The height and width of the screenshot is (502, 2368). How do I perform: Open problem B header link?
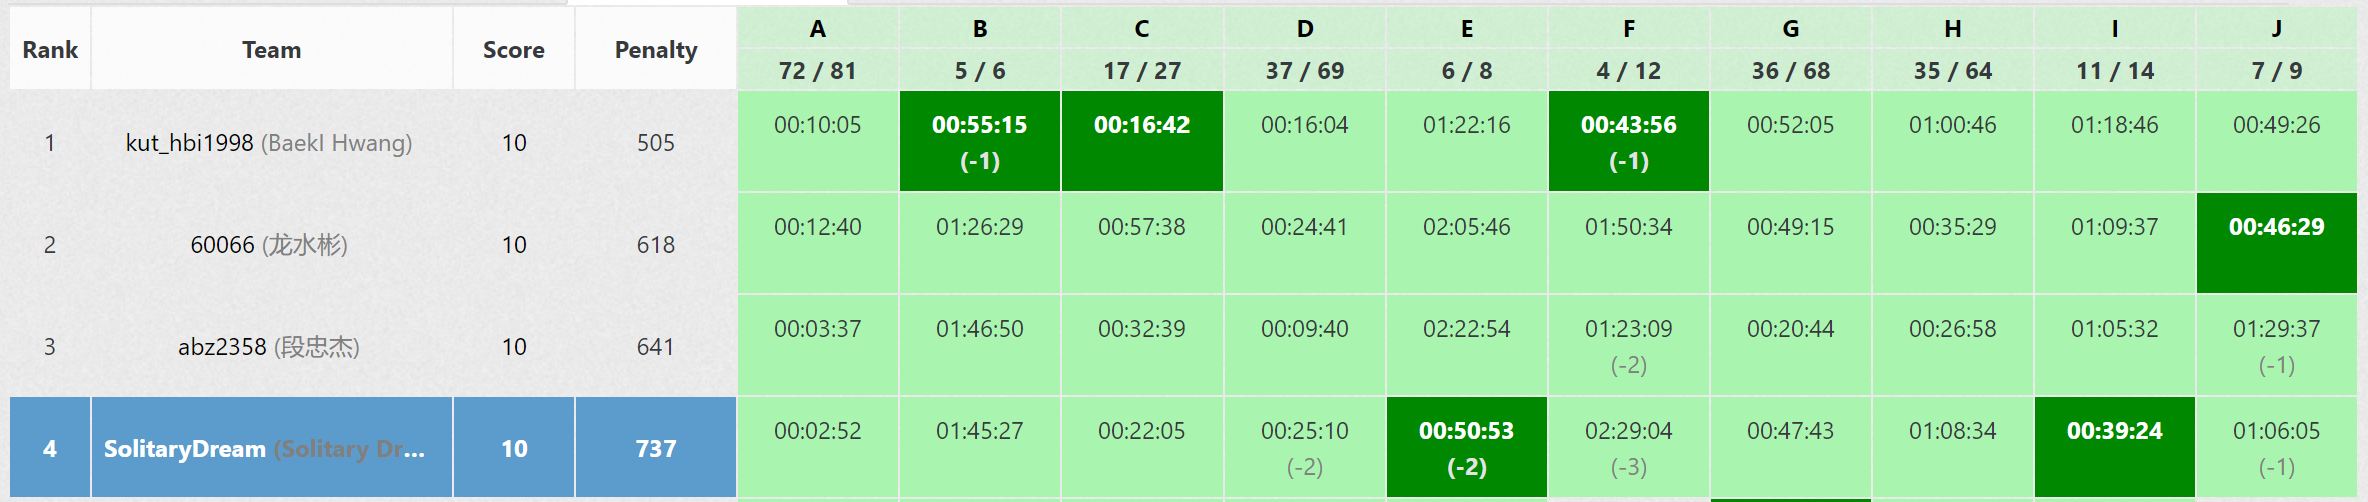pyautogui.click(x=980, y=29)
